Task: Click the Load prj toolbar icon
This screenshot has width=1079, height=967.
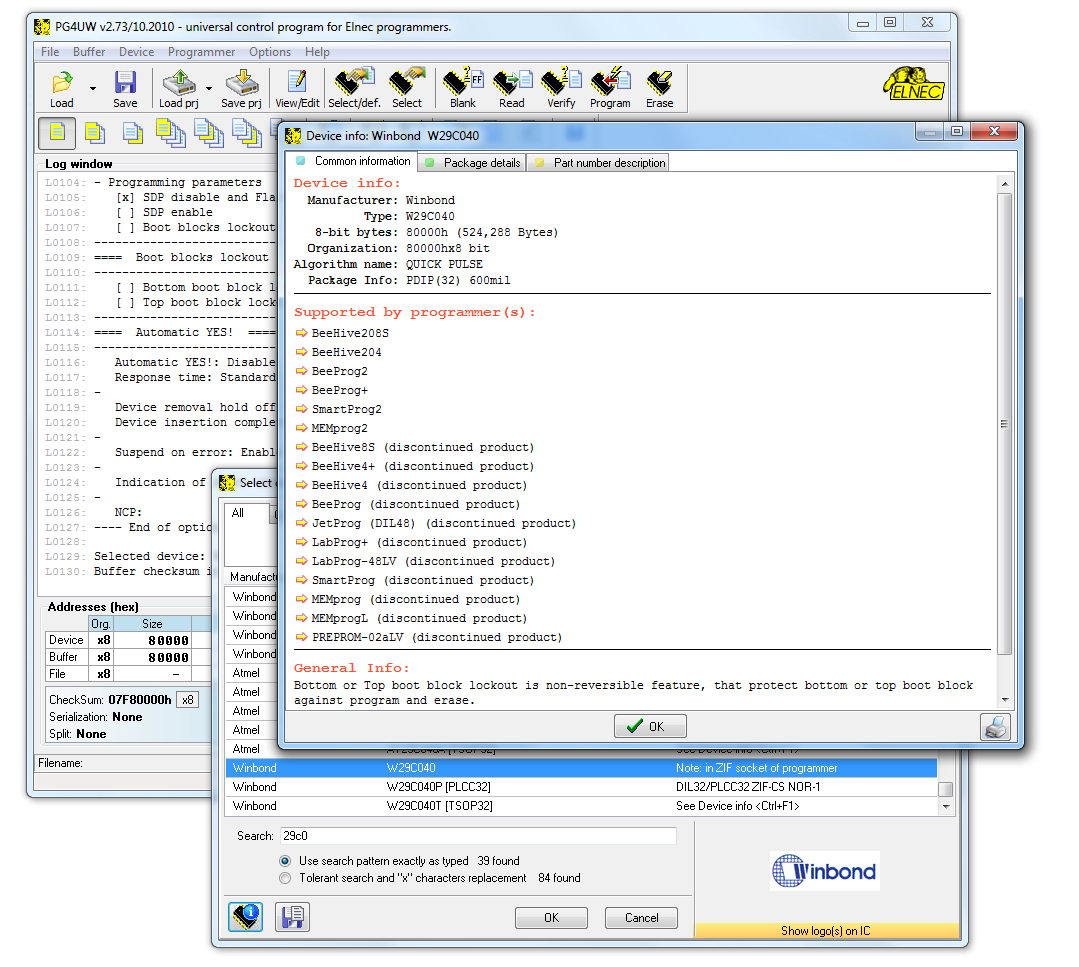Action: 179,89
